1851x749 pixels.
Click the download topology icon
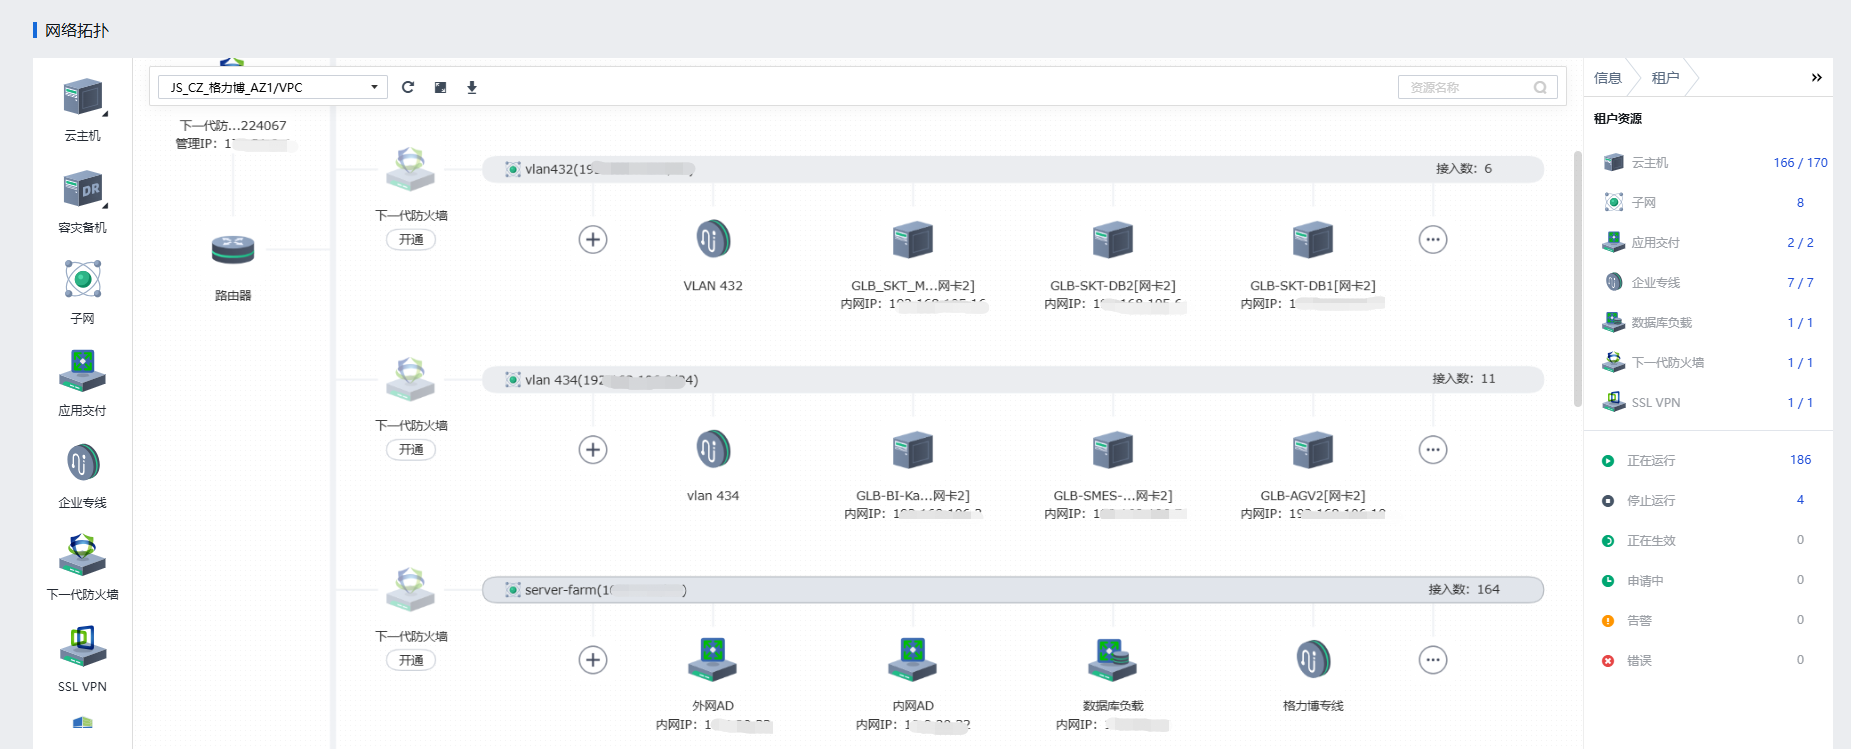472,88
